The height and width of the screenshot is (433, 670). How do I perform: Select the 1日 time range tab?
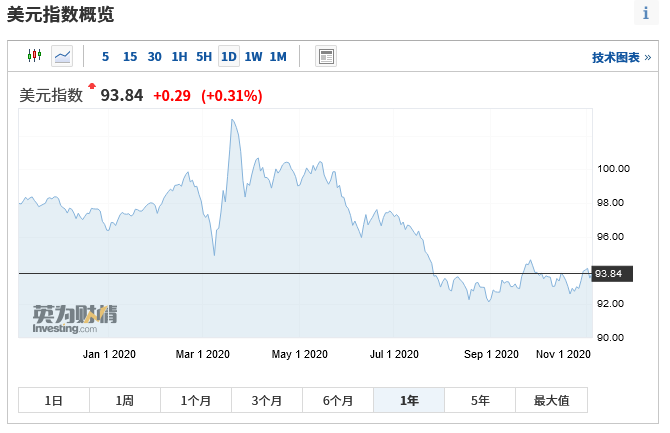point(54,400)
